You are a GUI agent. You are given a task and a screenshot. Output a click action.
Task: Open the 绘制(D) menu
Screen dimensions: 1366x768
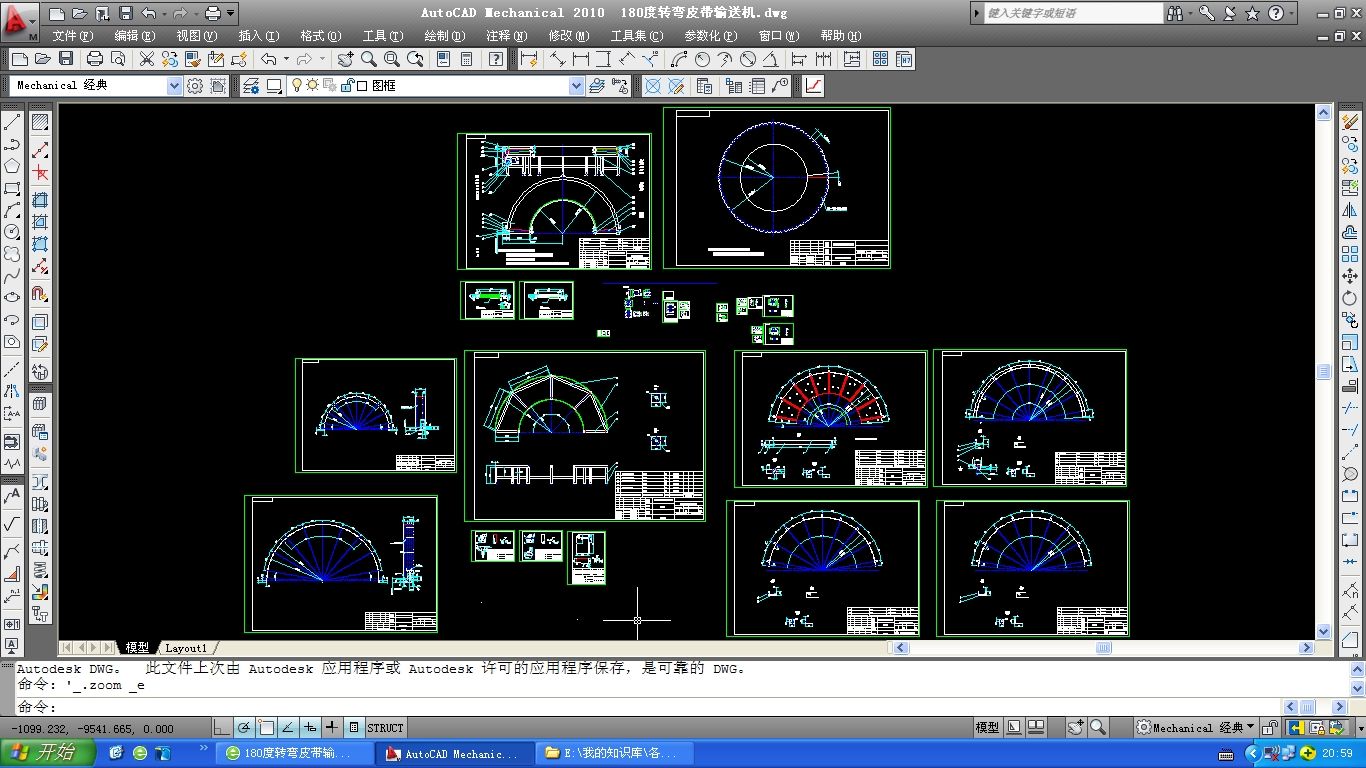(x=444, y=36)
